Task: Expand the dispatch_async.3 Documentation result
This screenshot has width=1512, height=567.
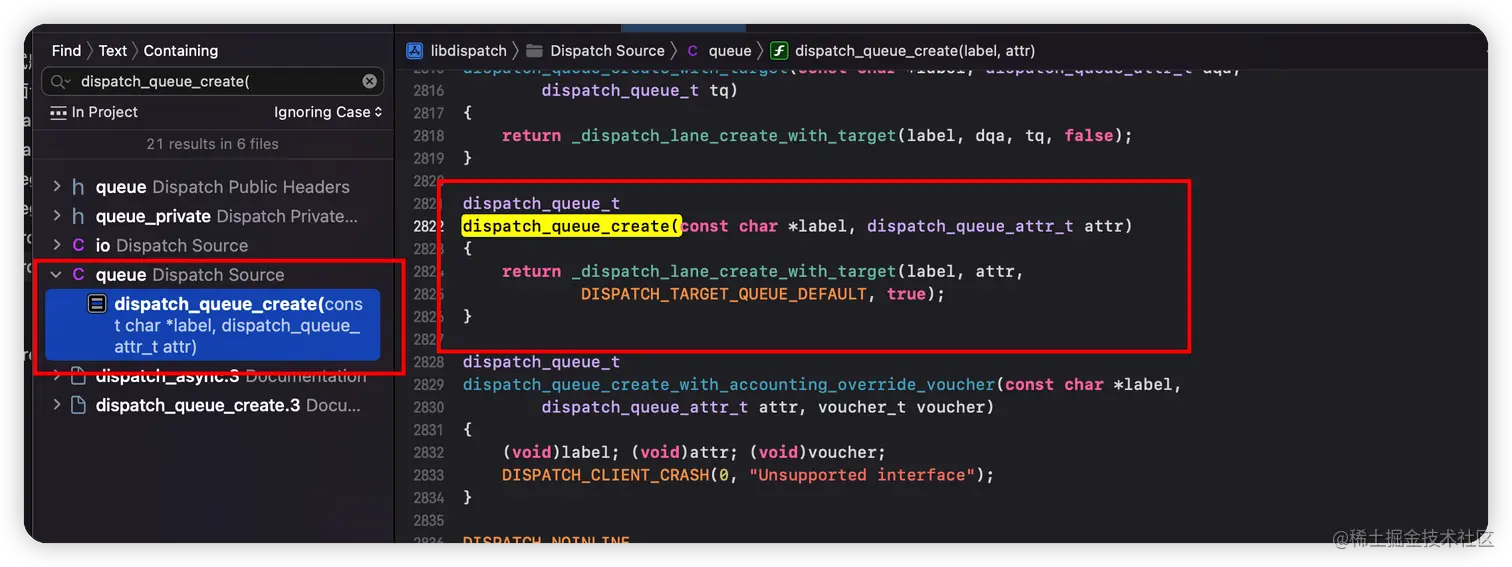Action: click(x=57, y=376)
